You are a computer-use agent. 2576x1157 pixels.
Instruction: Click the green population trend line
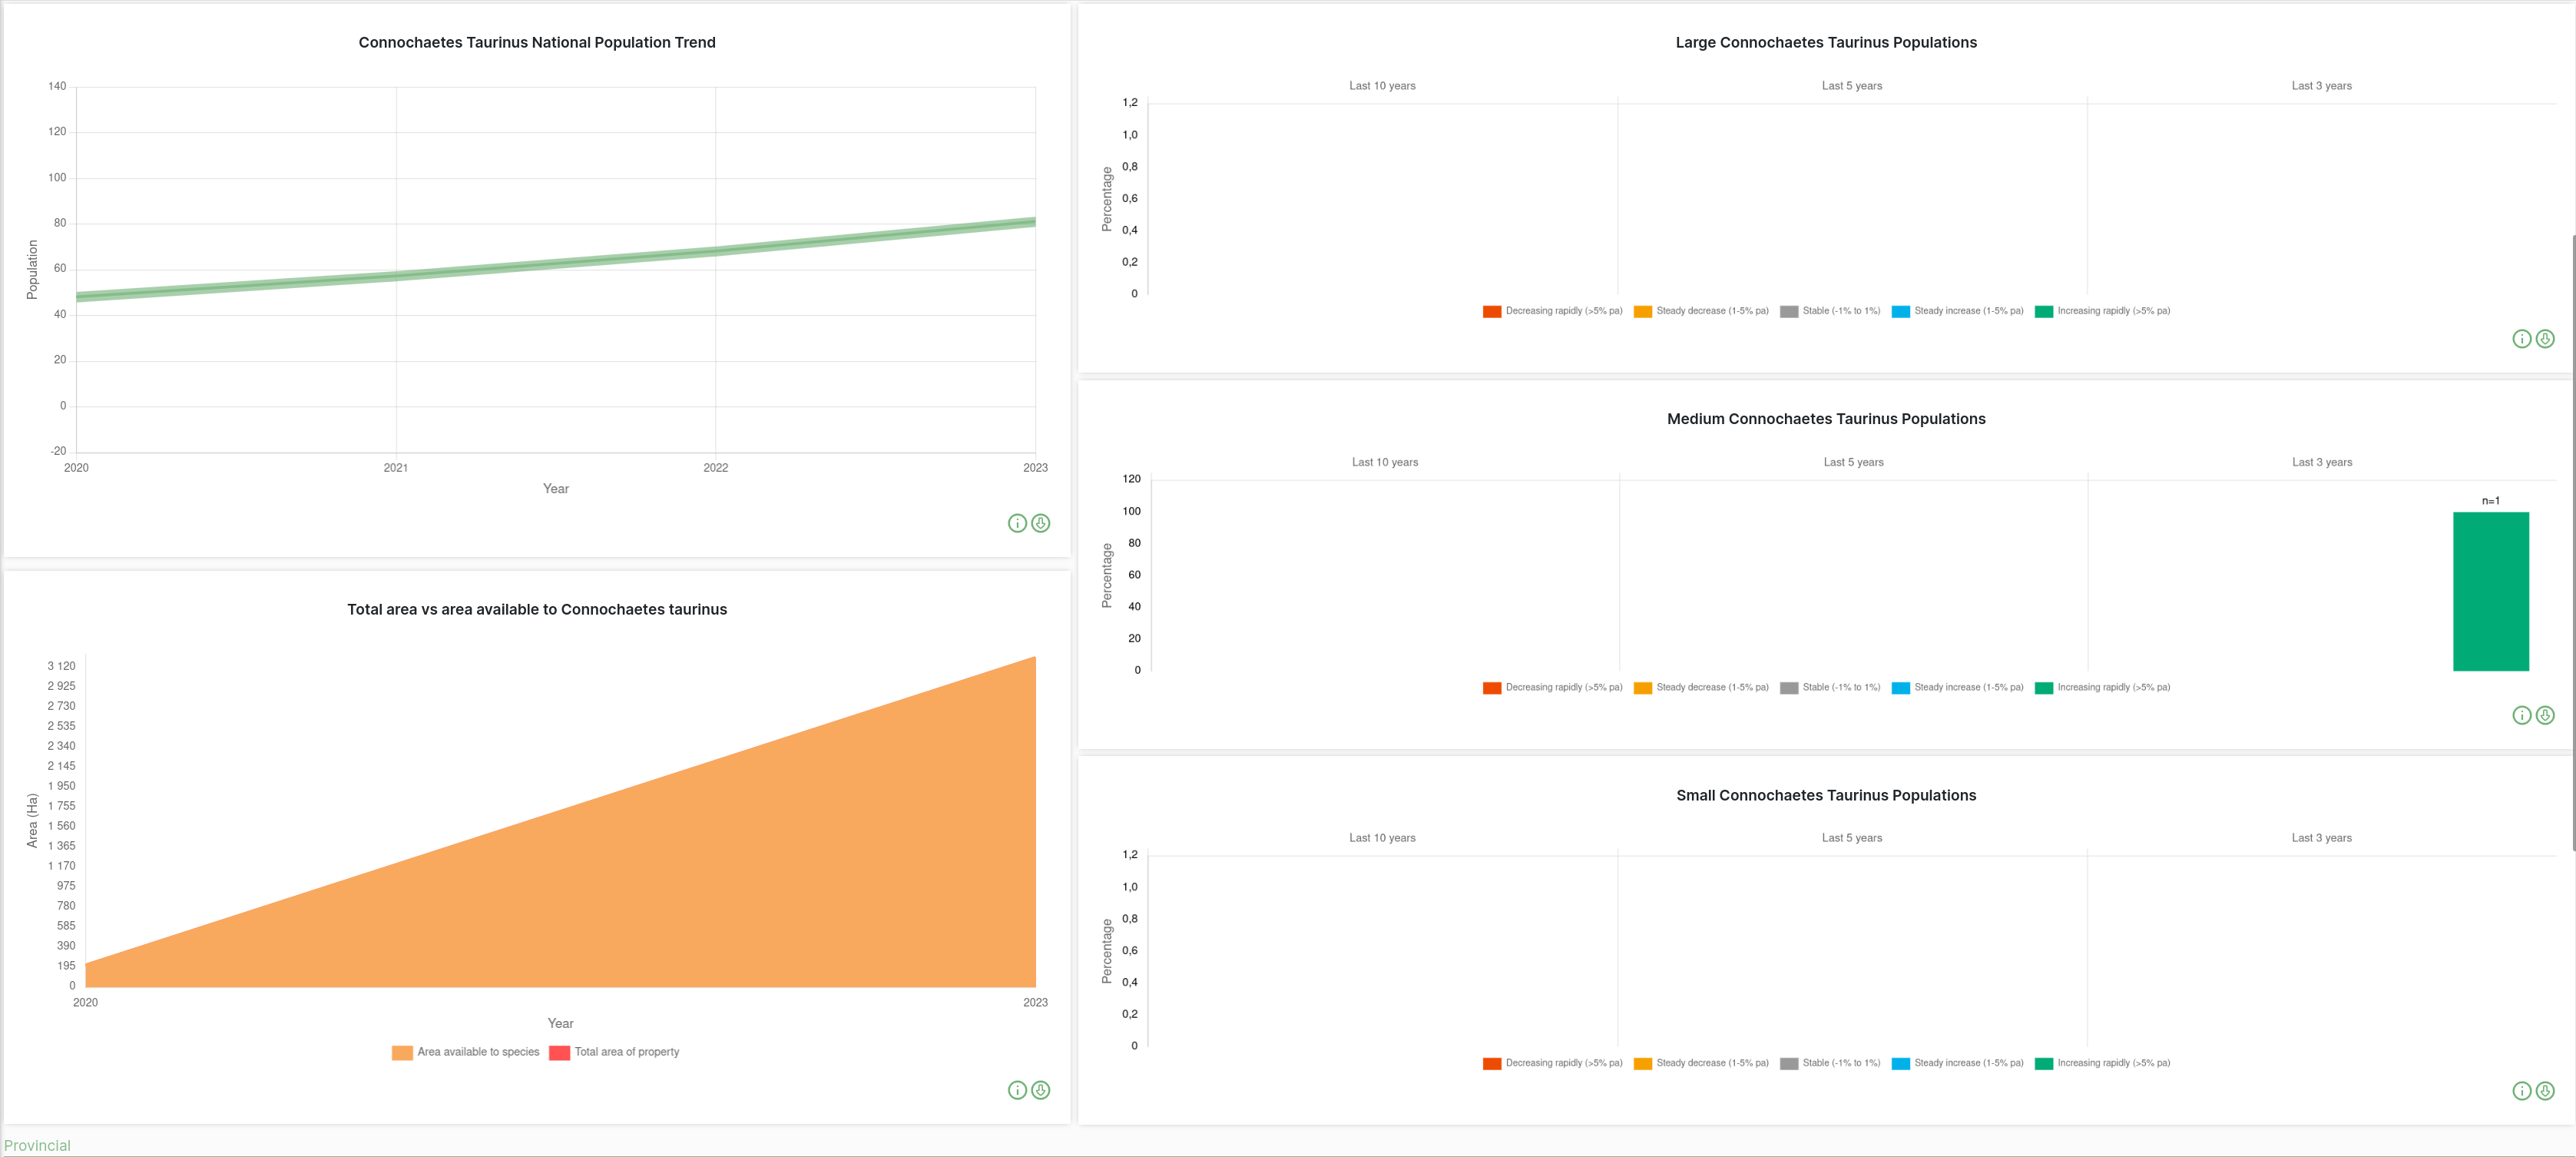pos(556,263)
